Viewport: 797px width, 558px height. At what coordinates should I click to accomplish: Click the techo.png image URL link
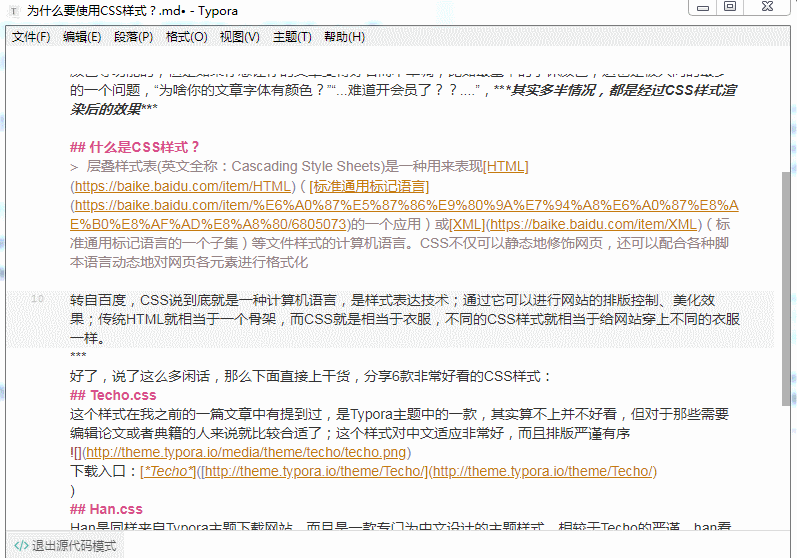pyautogui.click(x=248, y=452)
